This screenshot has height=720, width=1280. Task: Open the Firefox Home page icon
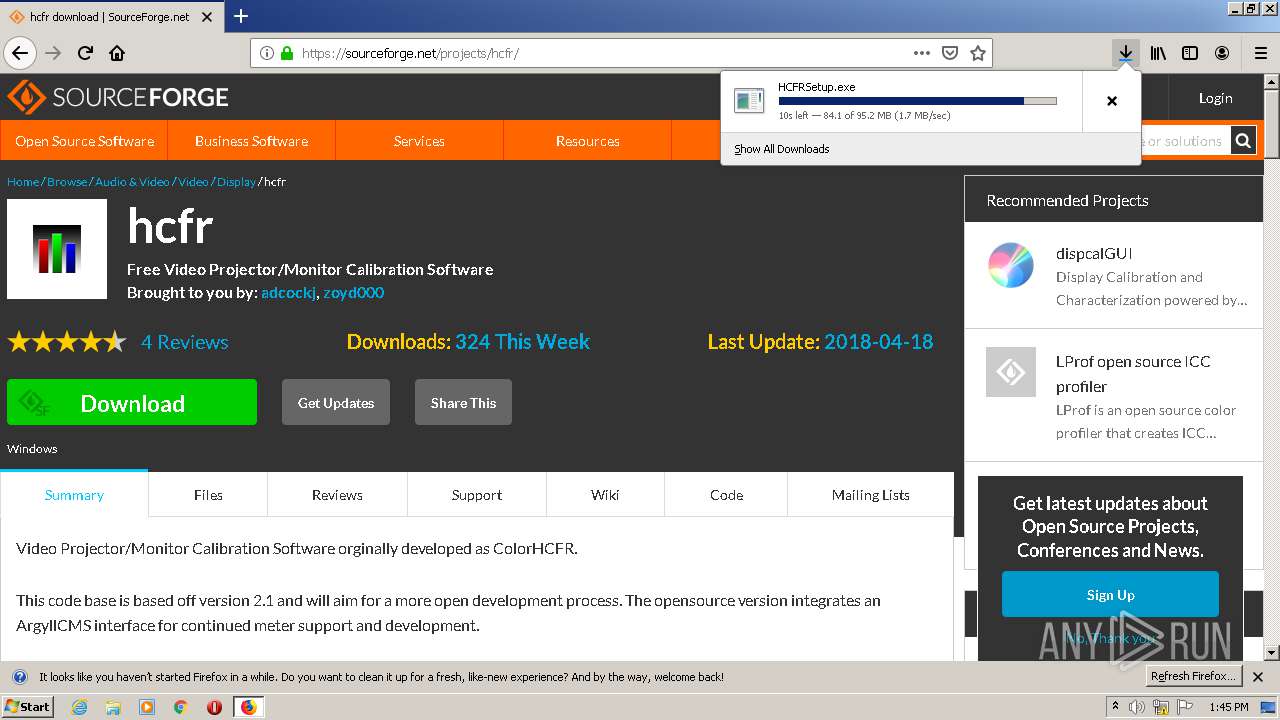pyautogui.click(x=117, y=53)
